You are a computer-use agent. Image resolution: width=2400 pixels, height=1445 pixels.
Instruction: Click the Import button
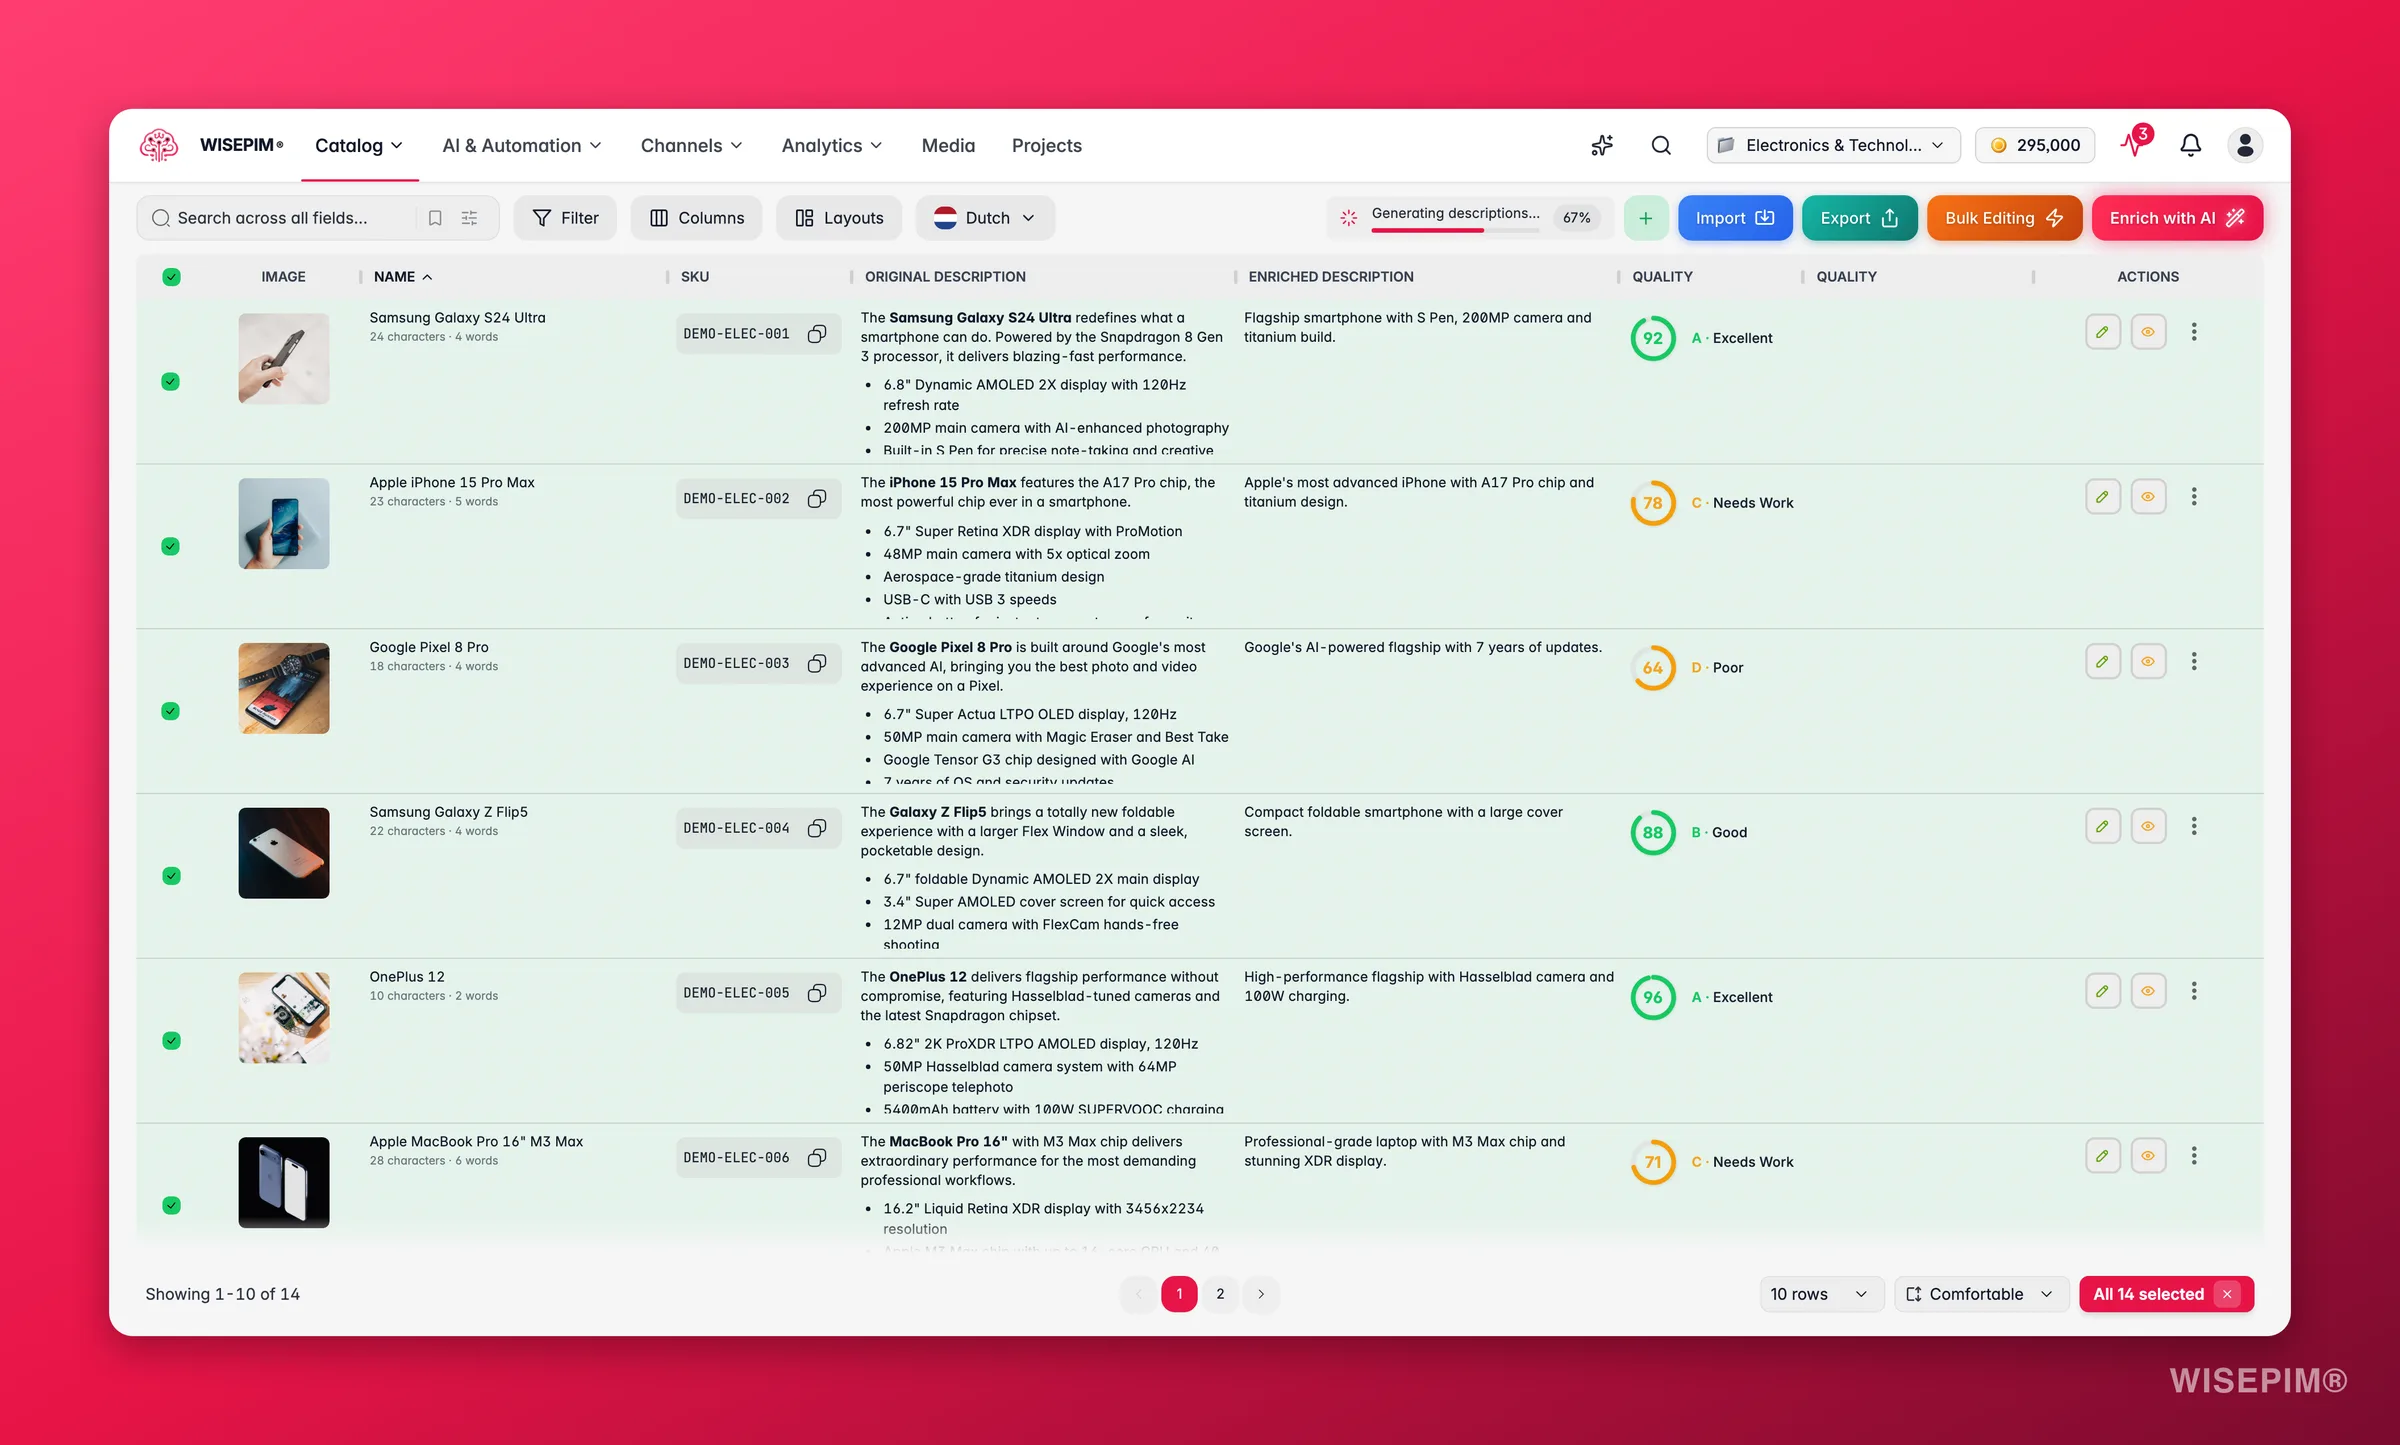tap(1735, 218)
